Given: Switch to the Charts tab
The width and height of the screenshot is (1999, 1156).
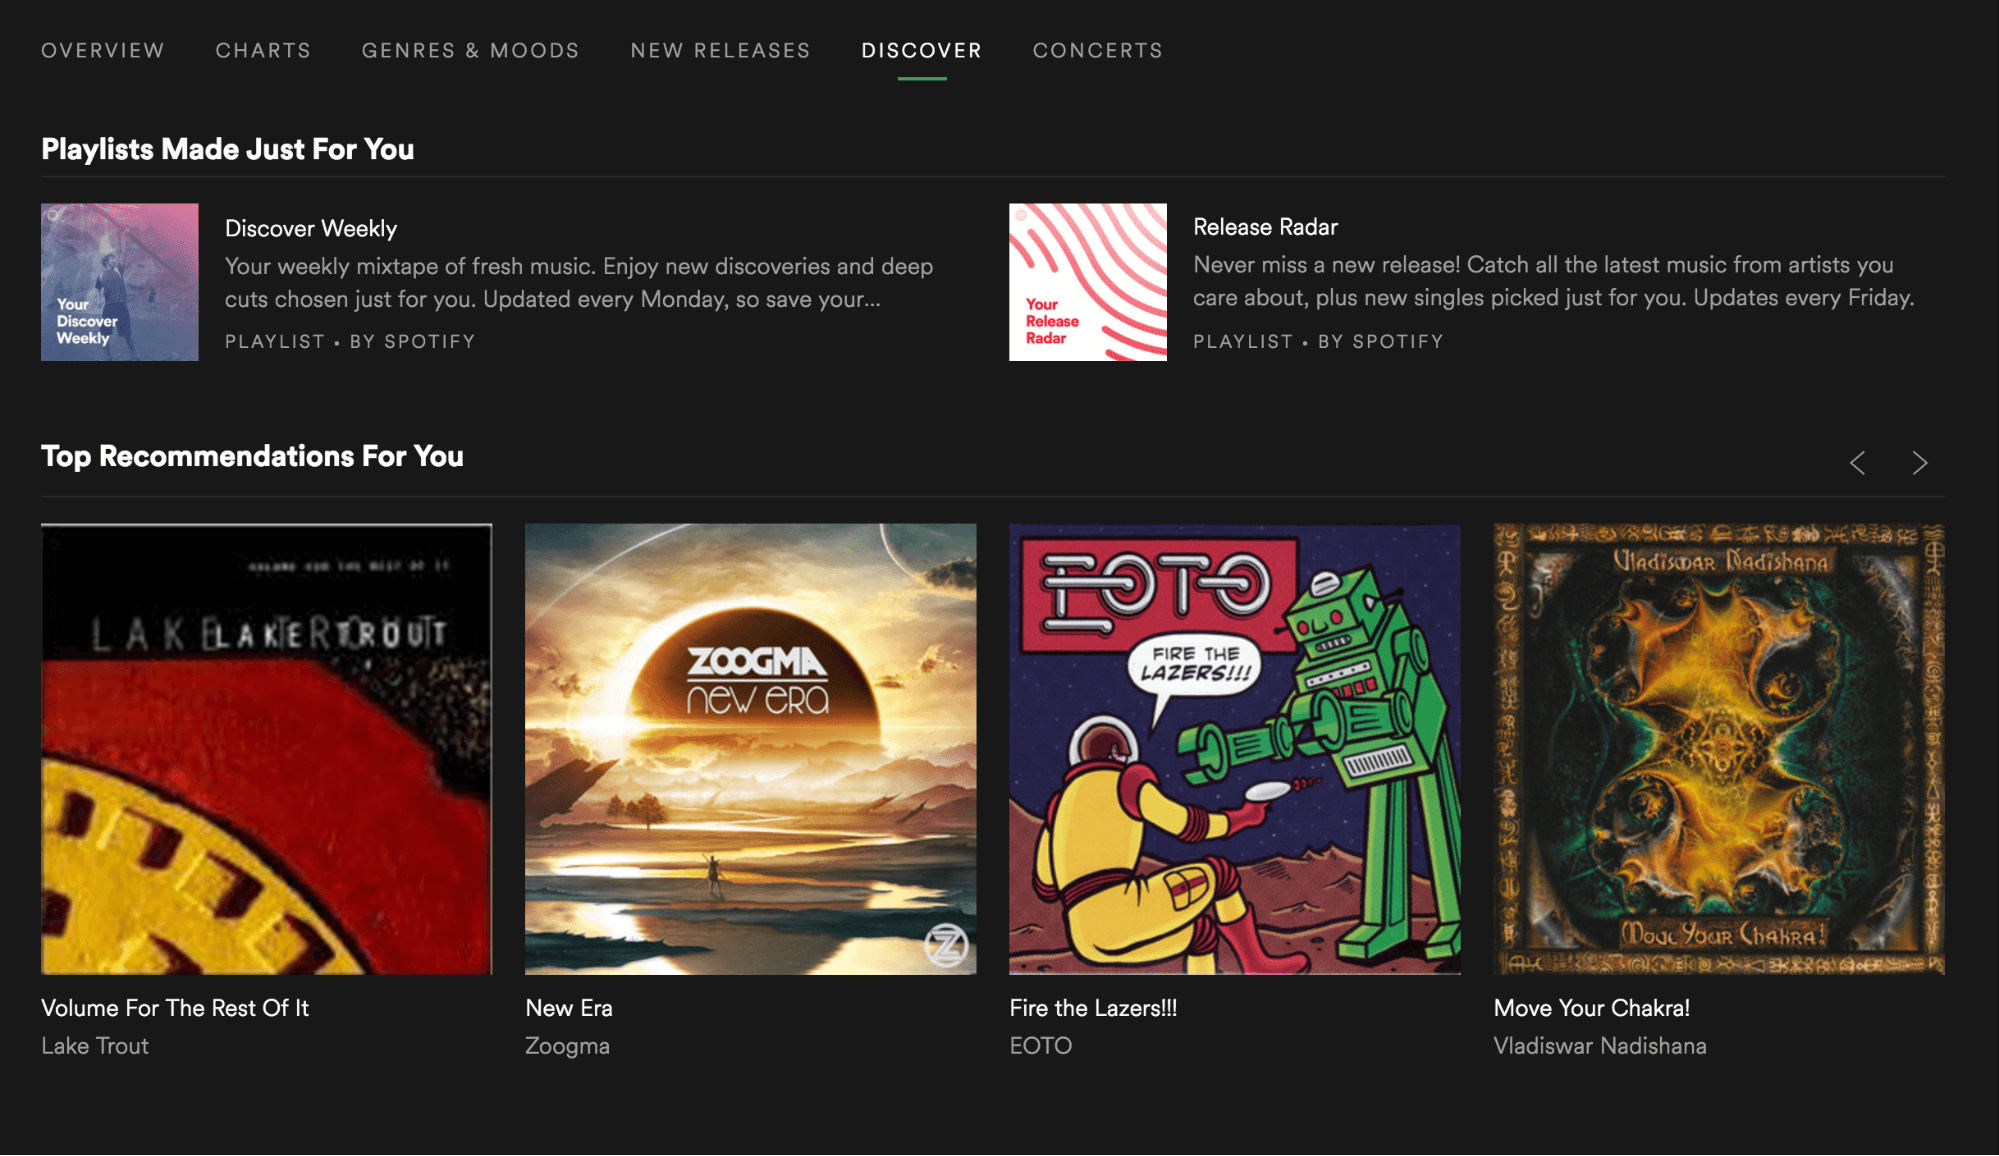Looking at the screenshot, I should coord(263,50).
